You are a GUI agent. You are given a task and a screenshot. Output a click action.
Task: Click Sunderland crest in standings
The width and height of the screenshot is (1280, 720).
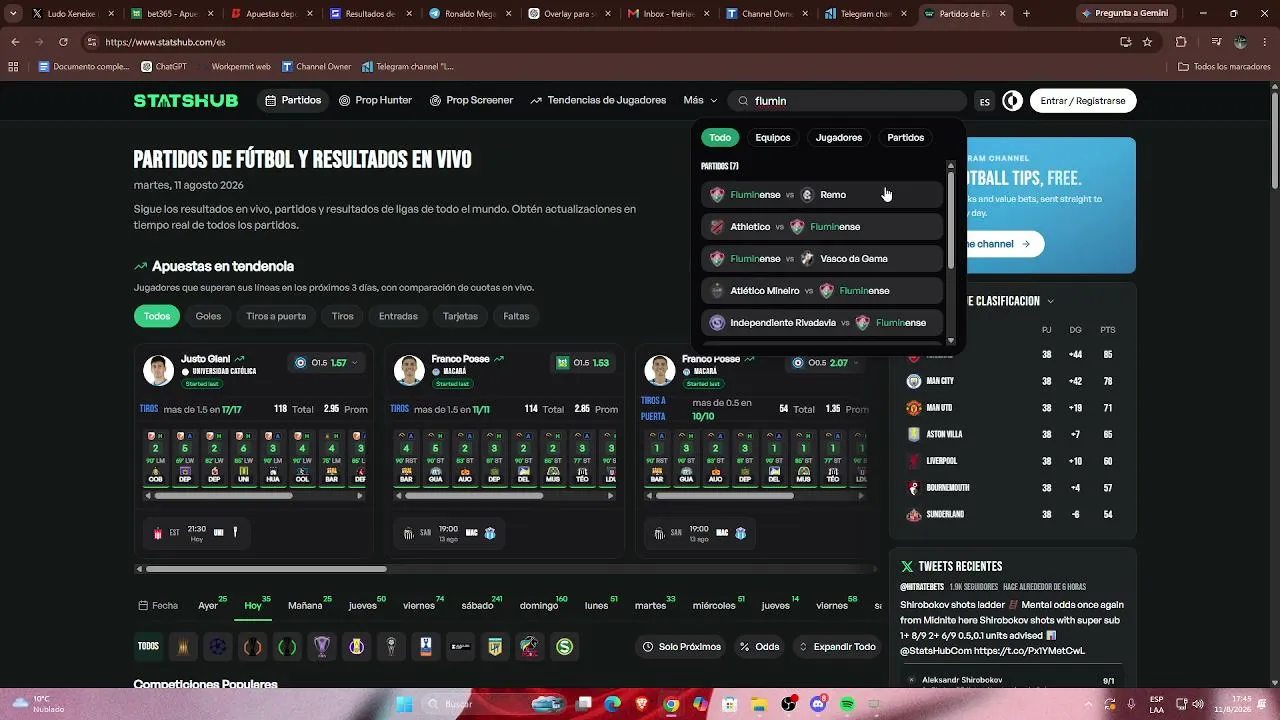tap(913, 515)
